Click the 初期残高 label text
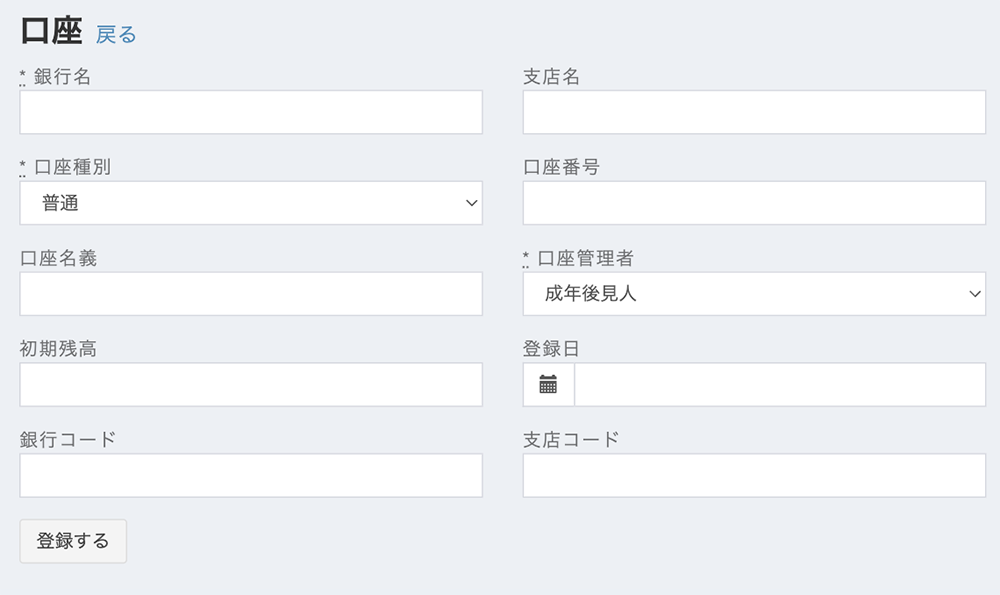This screenshot has height=595, width=1000. click(58, 349)
